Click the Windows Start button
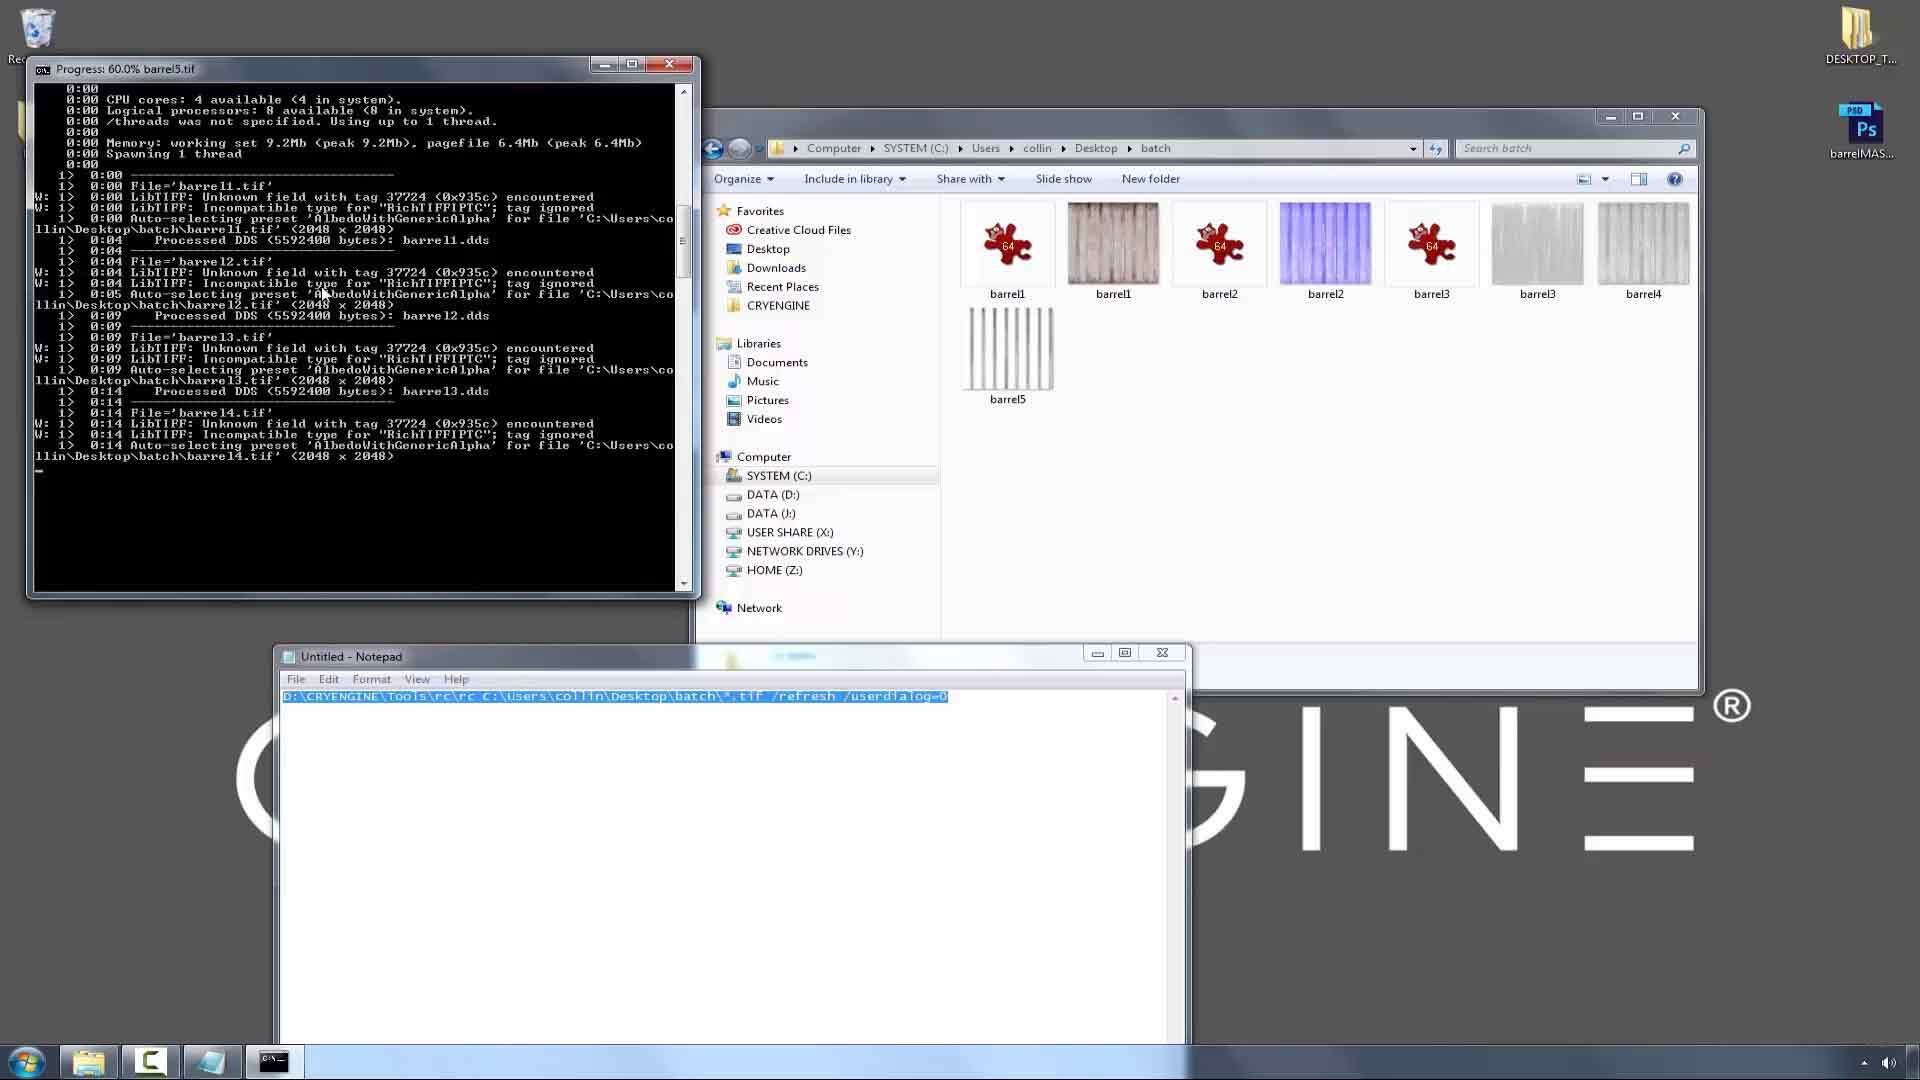The width and height of the screenshot is (1920, 1080). tap(27, 1062)
